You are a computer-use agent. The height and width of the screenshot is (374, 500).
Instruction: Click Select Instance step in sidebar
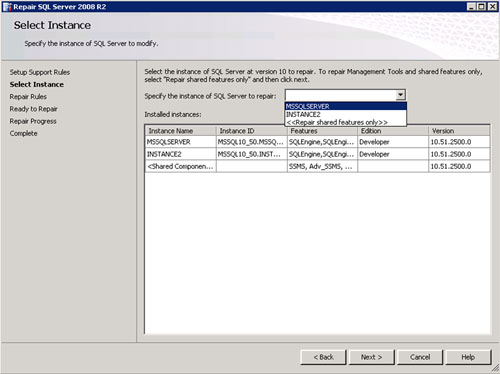37,84
